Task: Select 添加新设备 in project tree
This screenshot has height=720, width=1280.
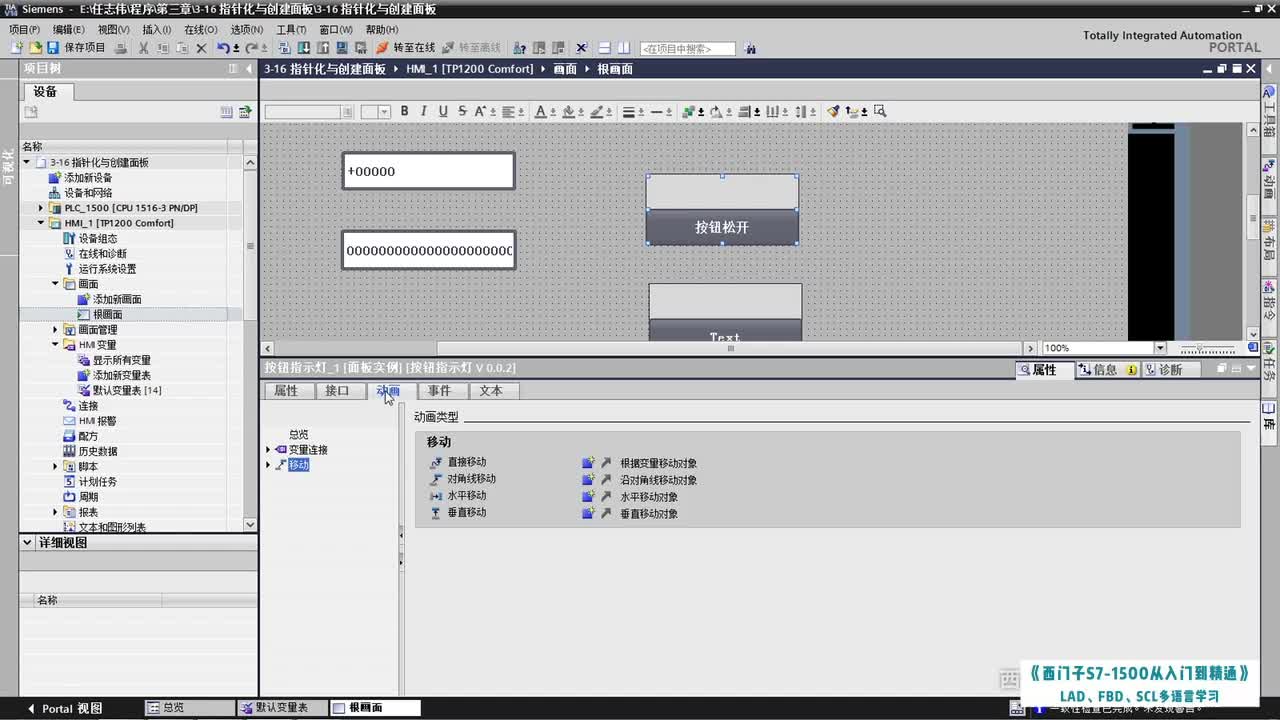Action: (88, 178)
